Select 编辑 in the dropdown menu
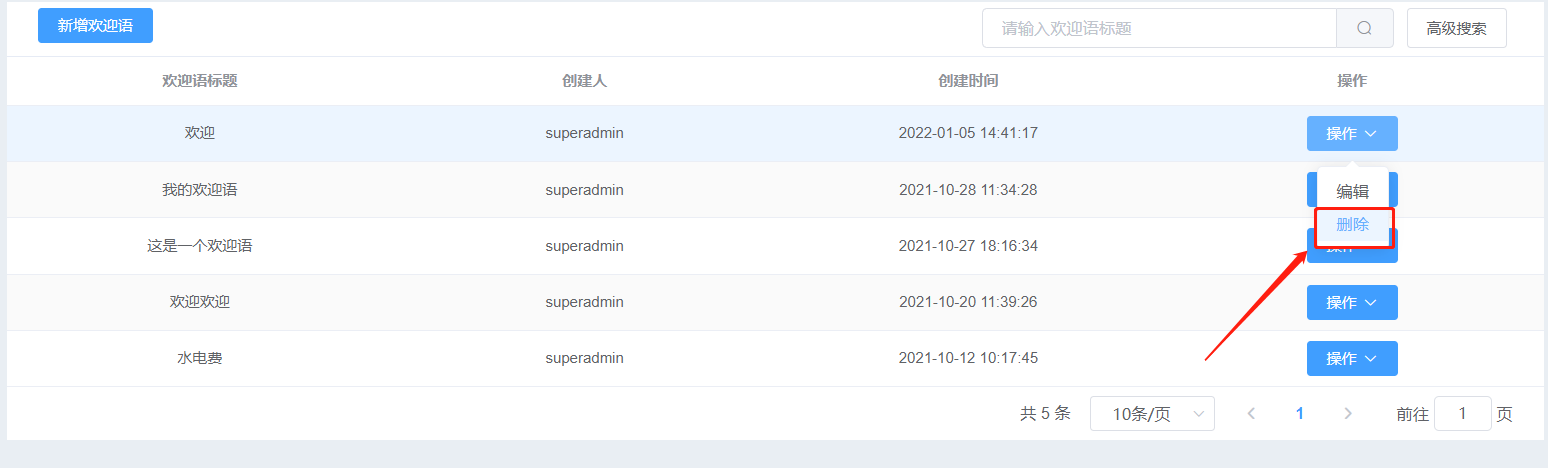 point(1353,192)
